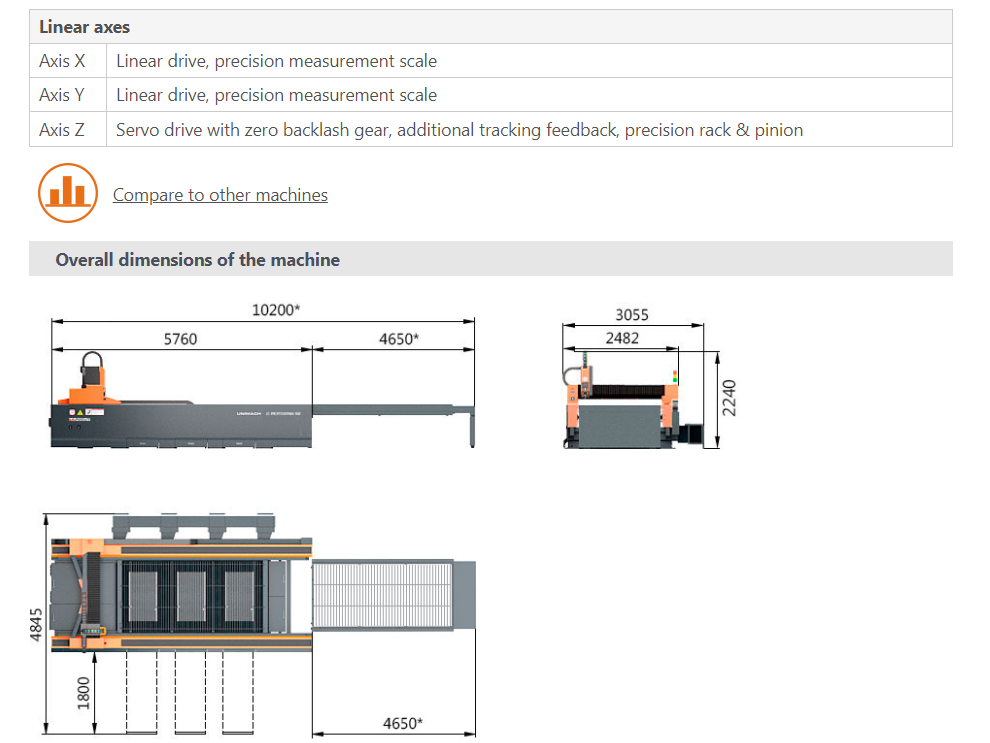Viewport: 990px width, 743px height.
Task: Click the 4845 depth dimension label
Action: (x=36, y=625)
